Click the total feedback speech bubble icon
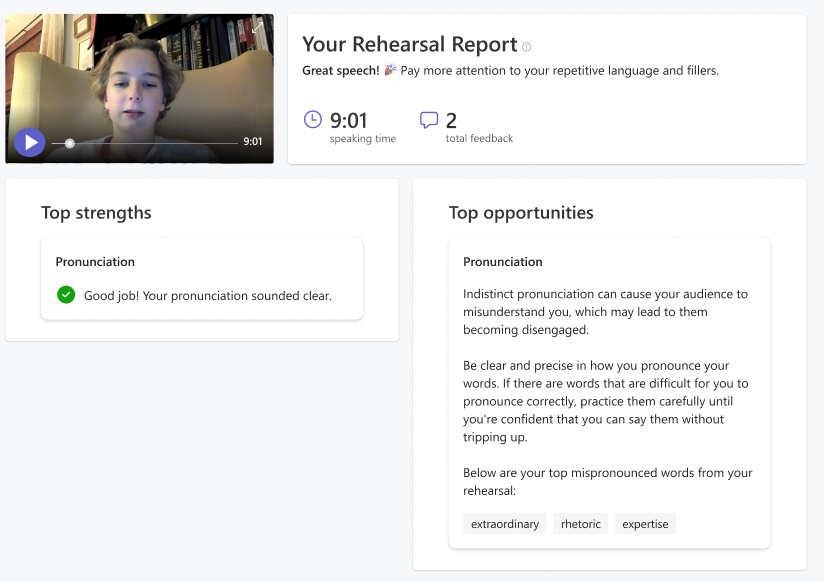824x582 pixels. tap(429, 120)
